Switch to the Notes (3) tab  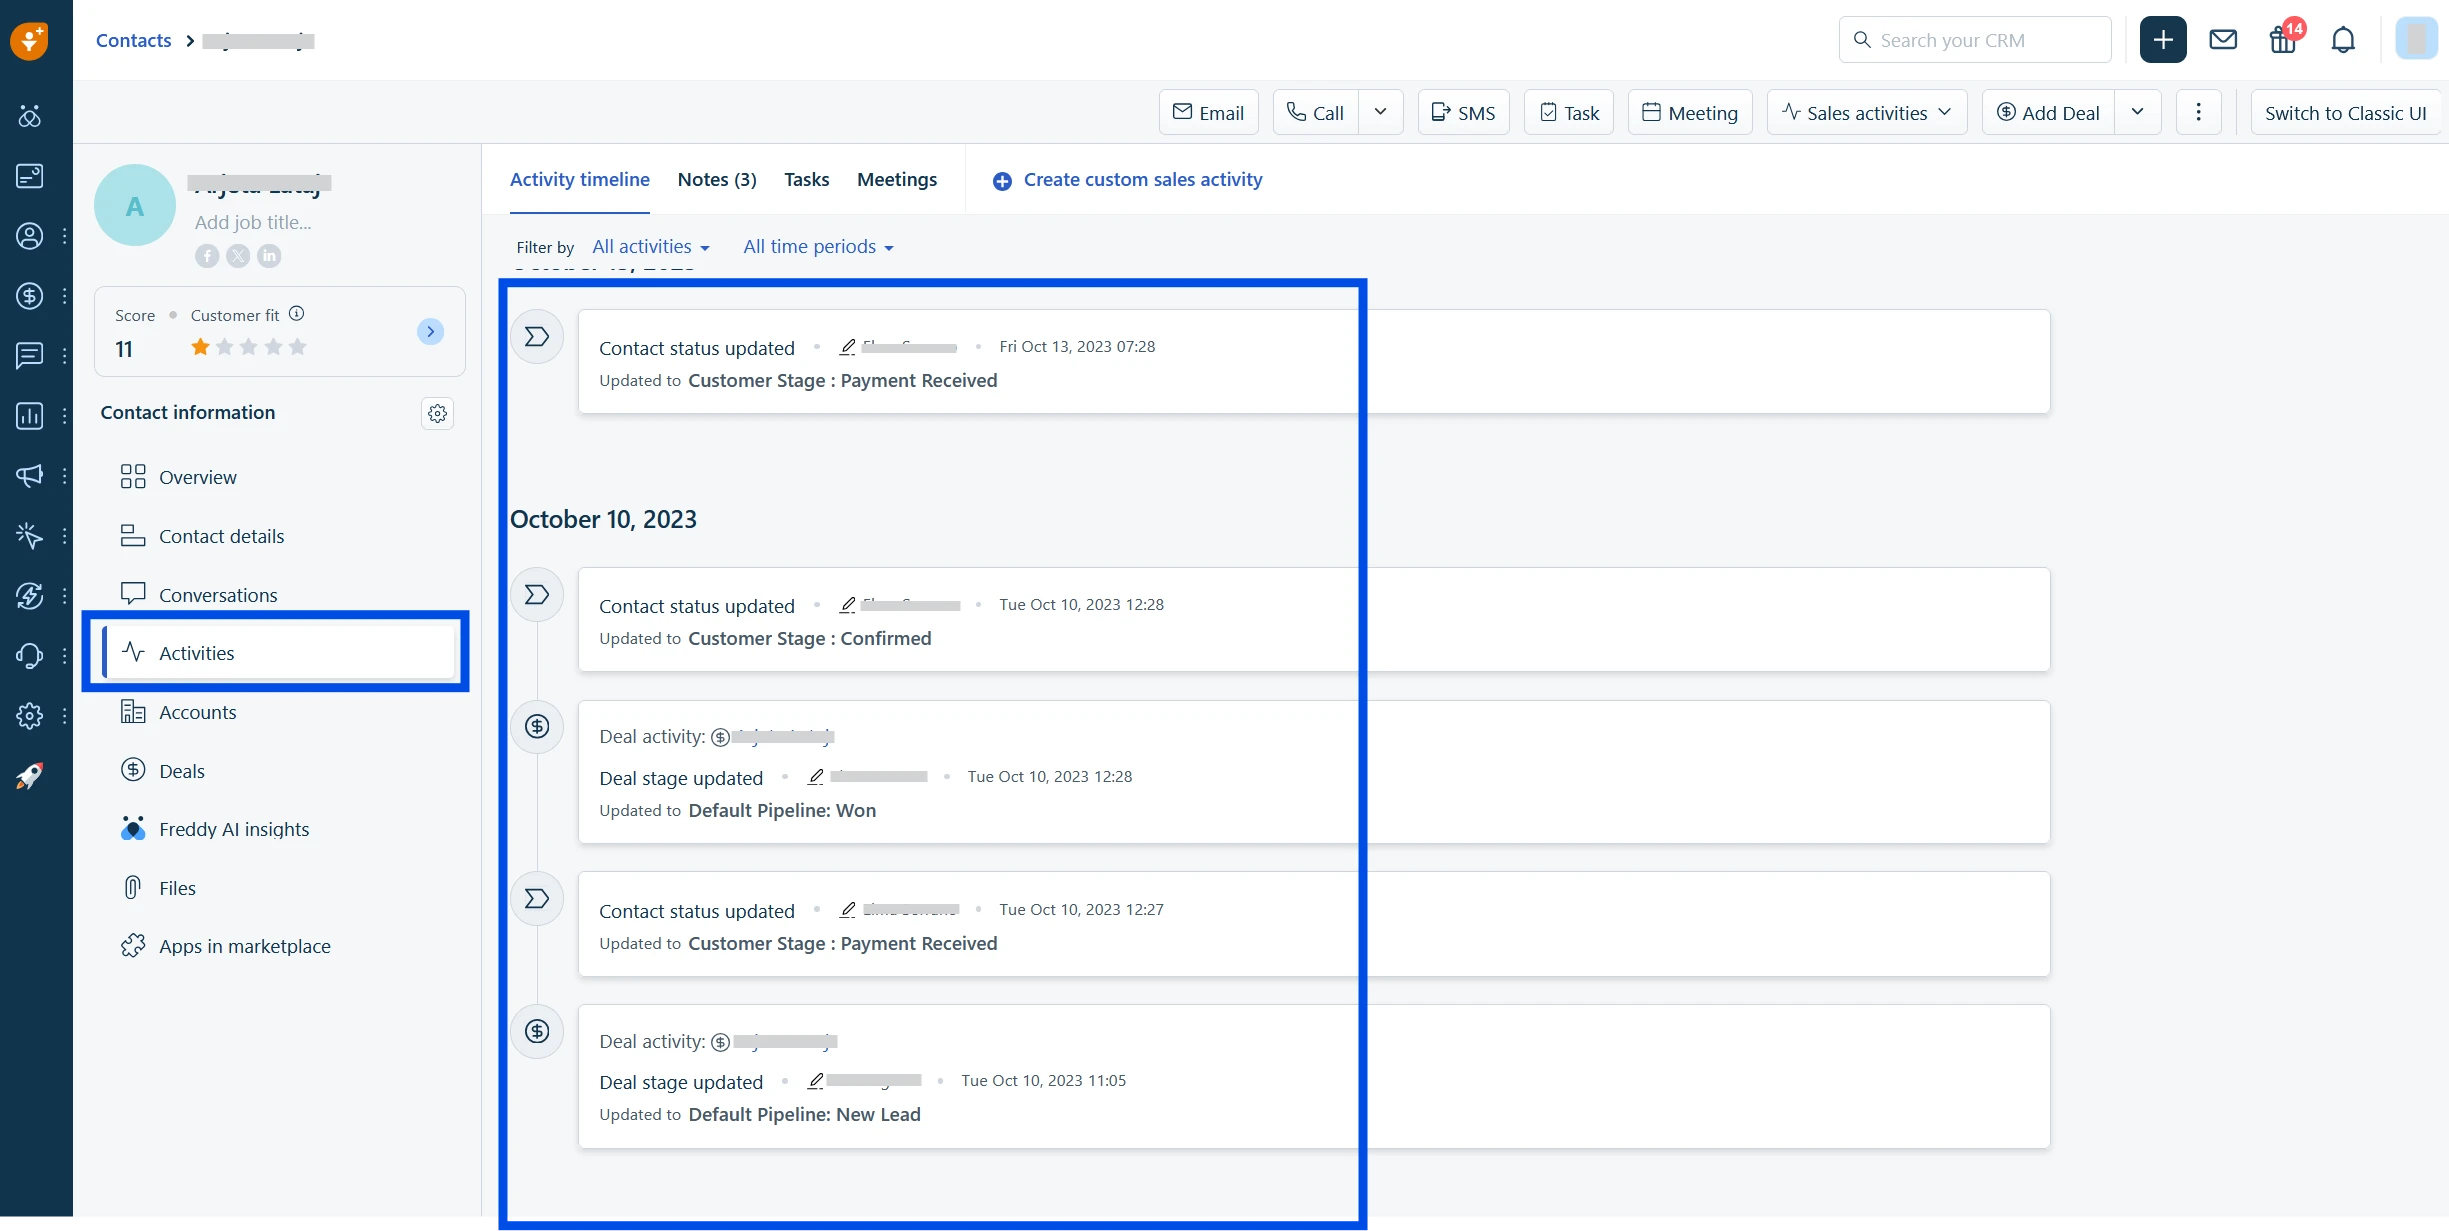point(716,180)
